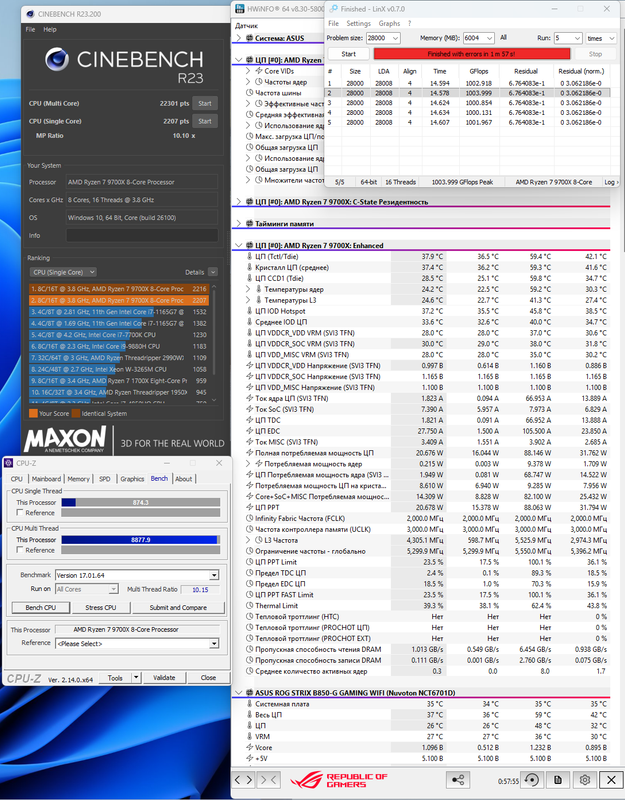Tick Reference checkbox under CPU Multi Thread
This screenshot has height=800, width=625.
20,549
